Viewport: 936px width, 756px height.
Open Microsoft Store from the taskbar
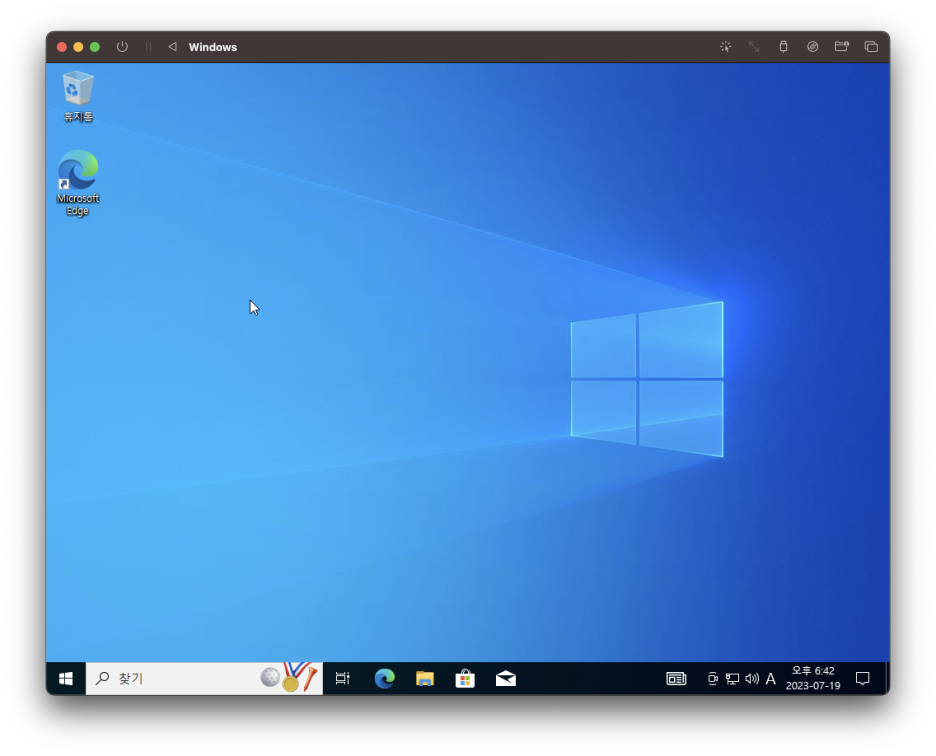coord(465,678)
